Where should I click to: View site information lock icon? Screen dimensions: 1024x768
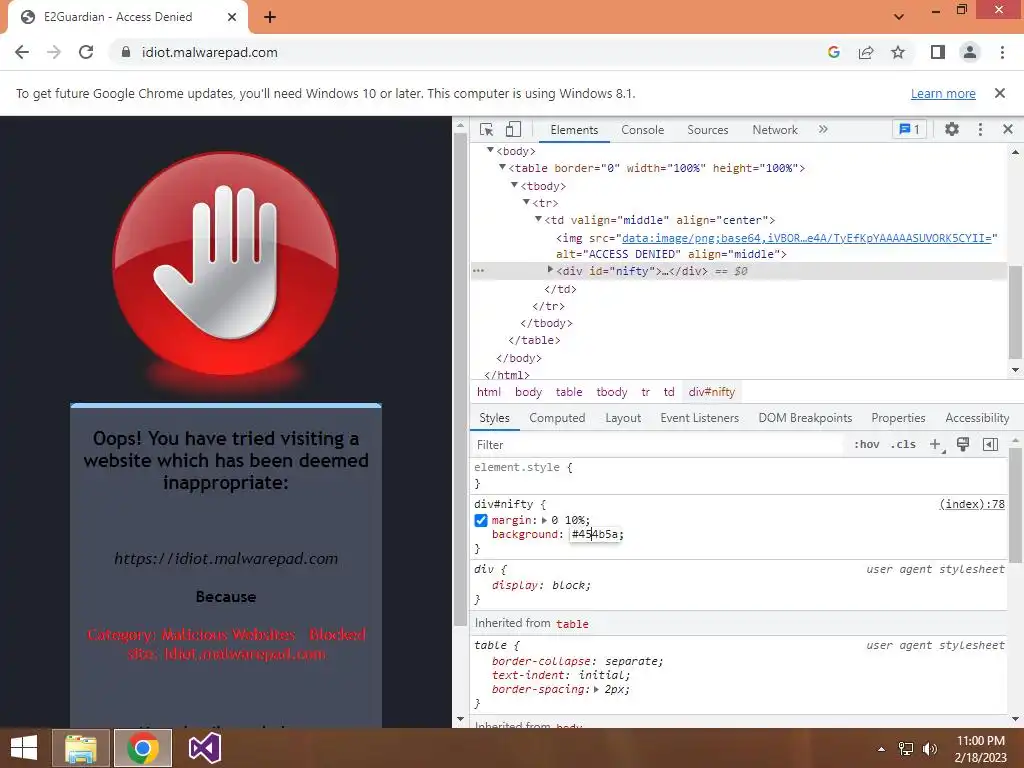coord(126,52)
